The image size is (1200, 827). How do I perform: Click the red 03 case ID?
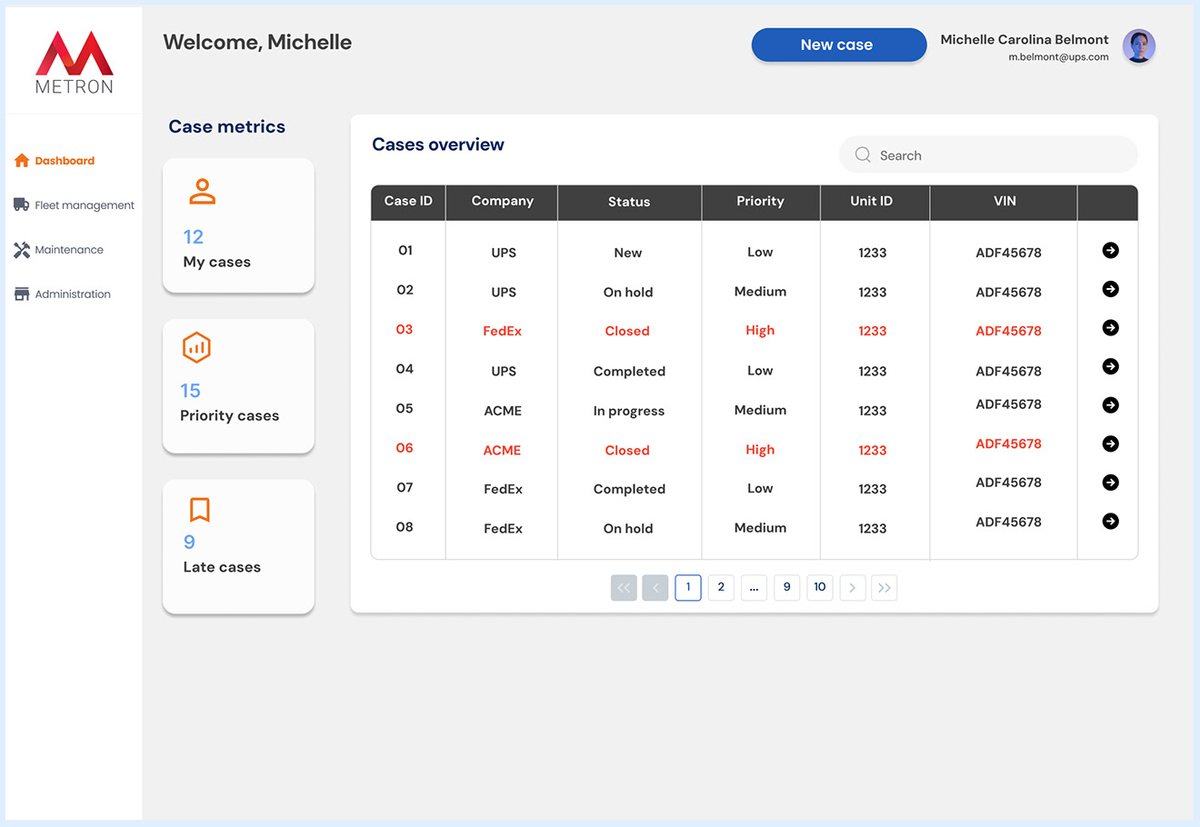tap(404, 329)
